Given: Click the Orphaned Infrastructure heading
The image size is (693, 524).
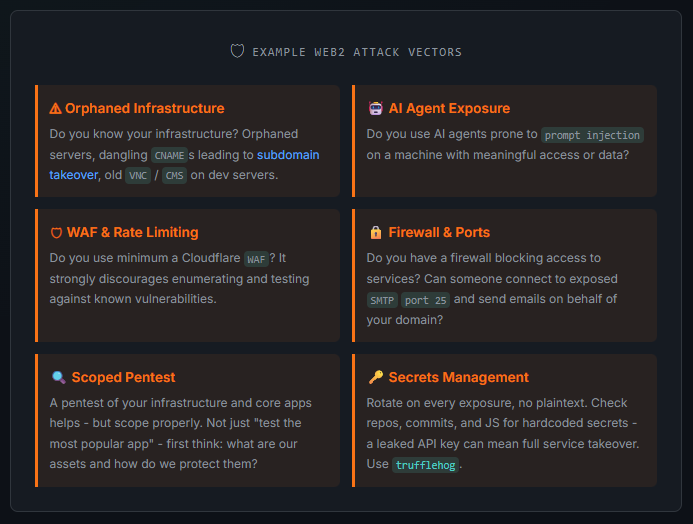Looking at the screenshot, I should [145, 108].
